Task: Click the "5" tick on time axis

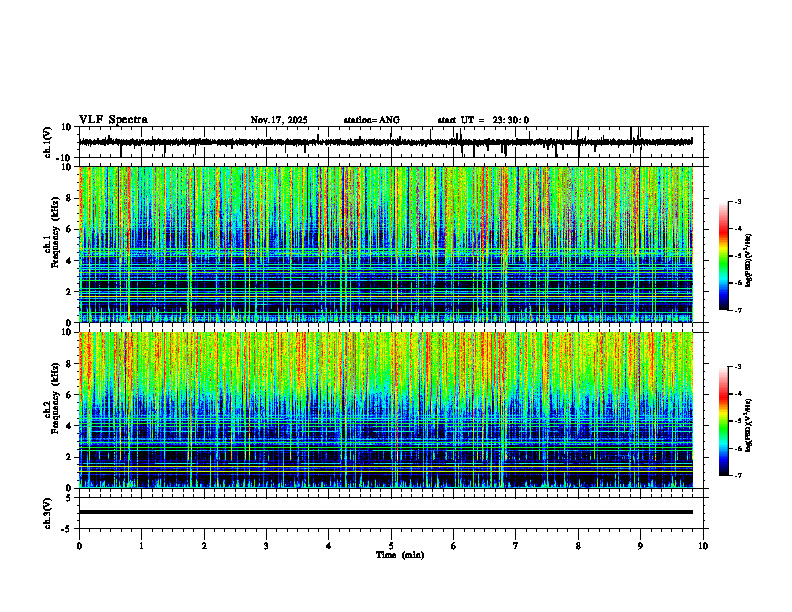Action: point(391,546)
